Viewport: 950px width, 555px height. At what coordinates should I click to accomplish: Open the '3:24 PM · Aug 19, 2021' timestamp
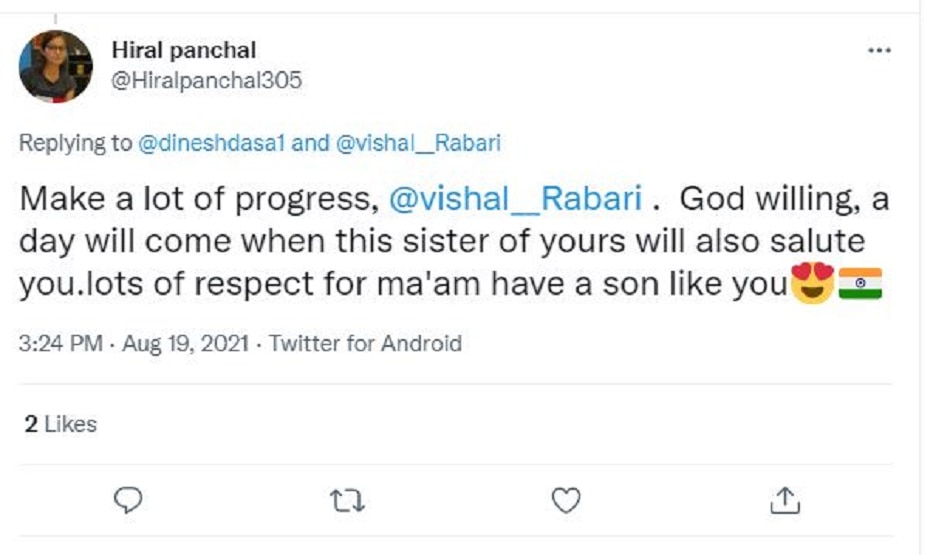coord(133,344)
